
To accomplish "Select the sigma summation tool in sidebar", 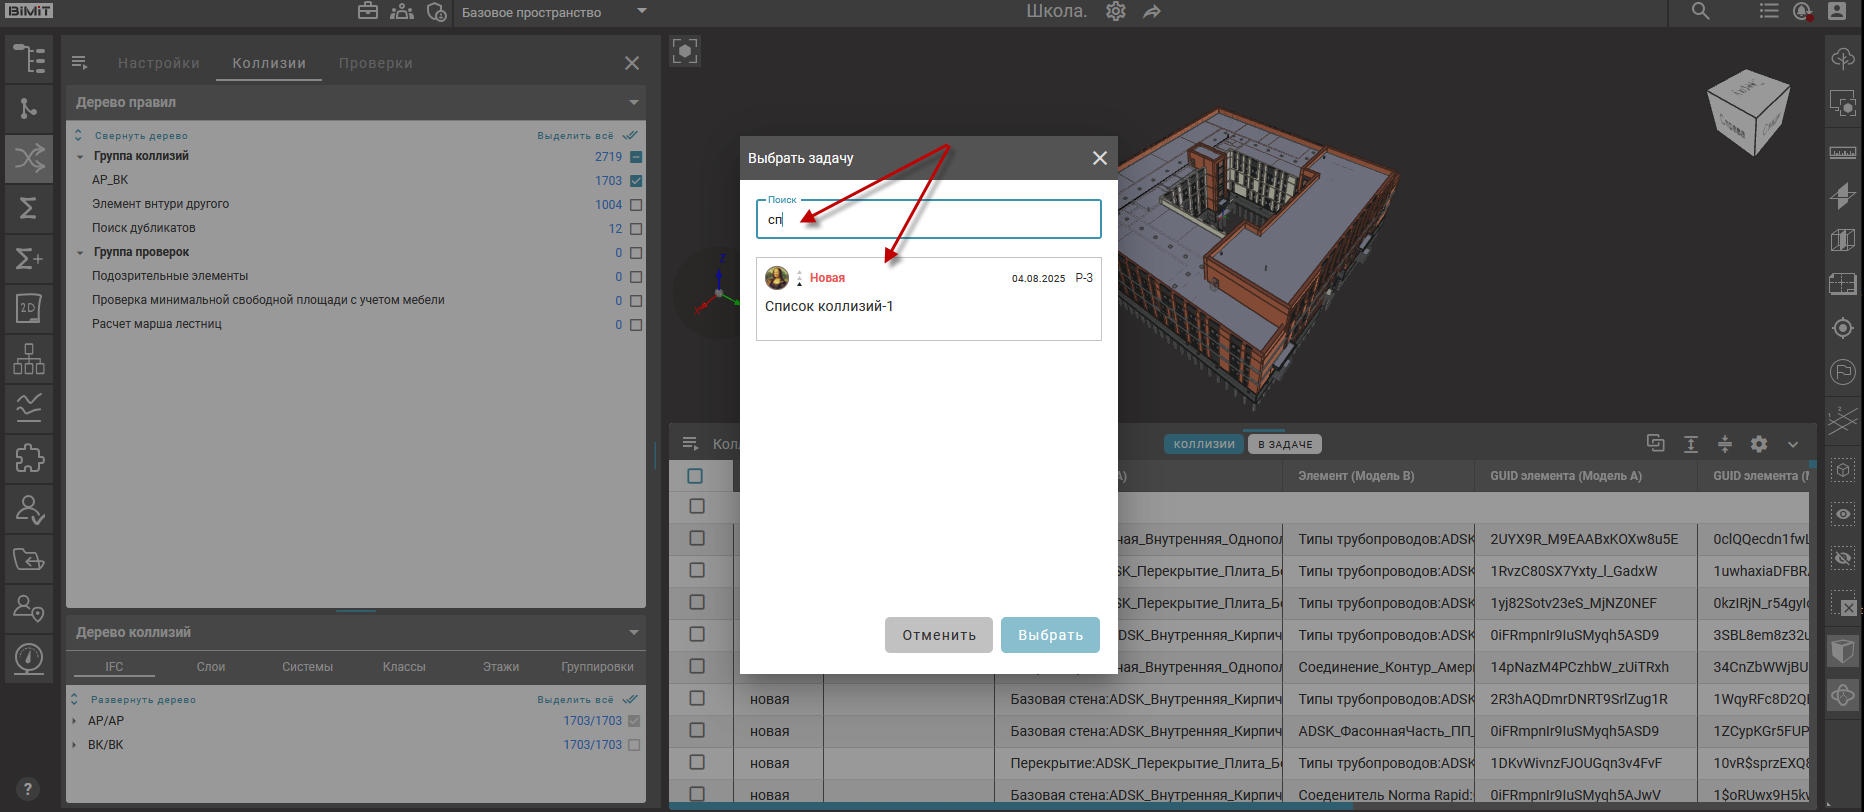I will coord(29,208).
